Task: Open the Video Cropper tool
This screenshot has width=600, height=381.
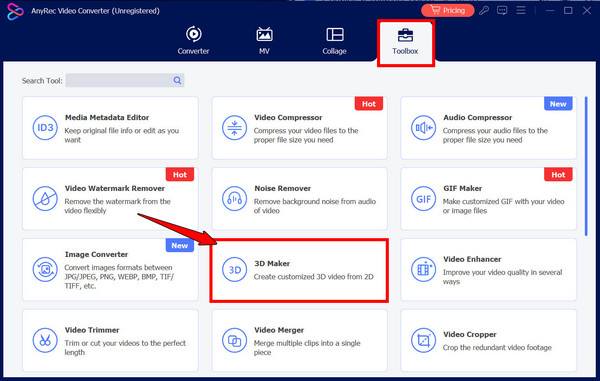Action: pos(488,340)
